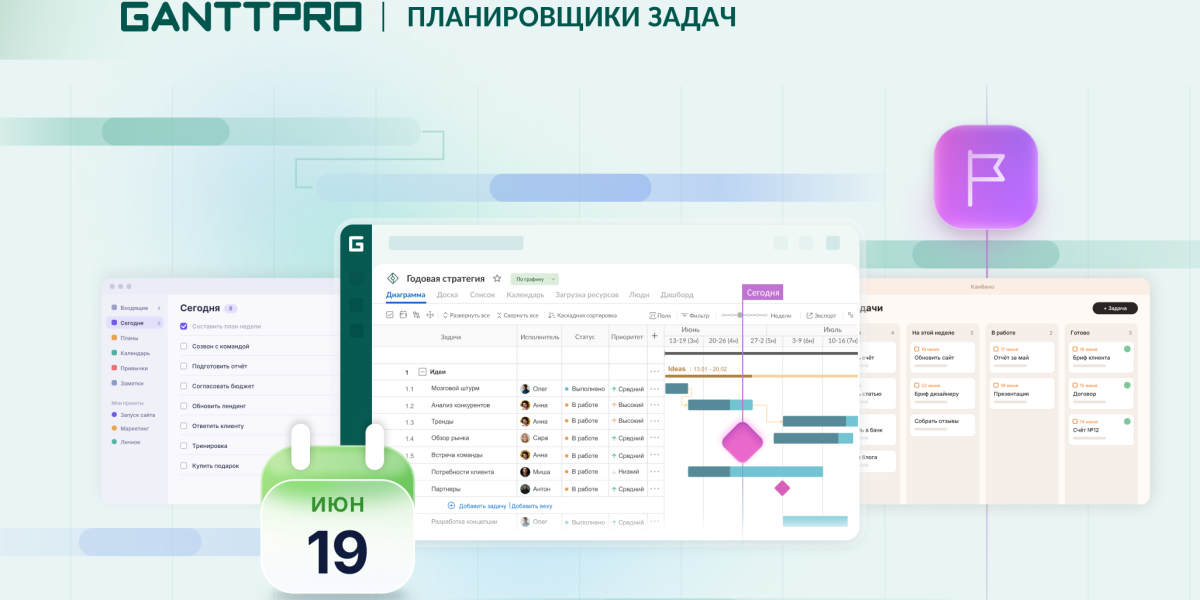Check the Тренировка task
This screenshot has width=1200, height=600.
[184, 446]
